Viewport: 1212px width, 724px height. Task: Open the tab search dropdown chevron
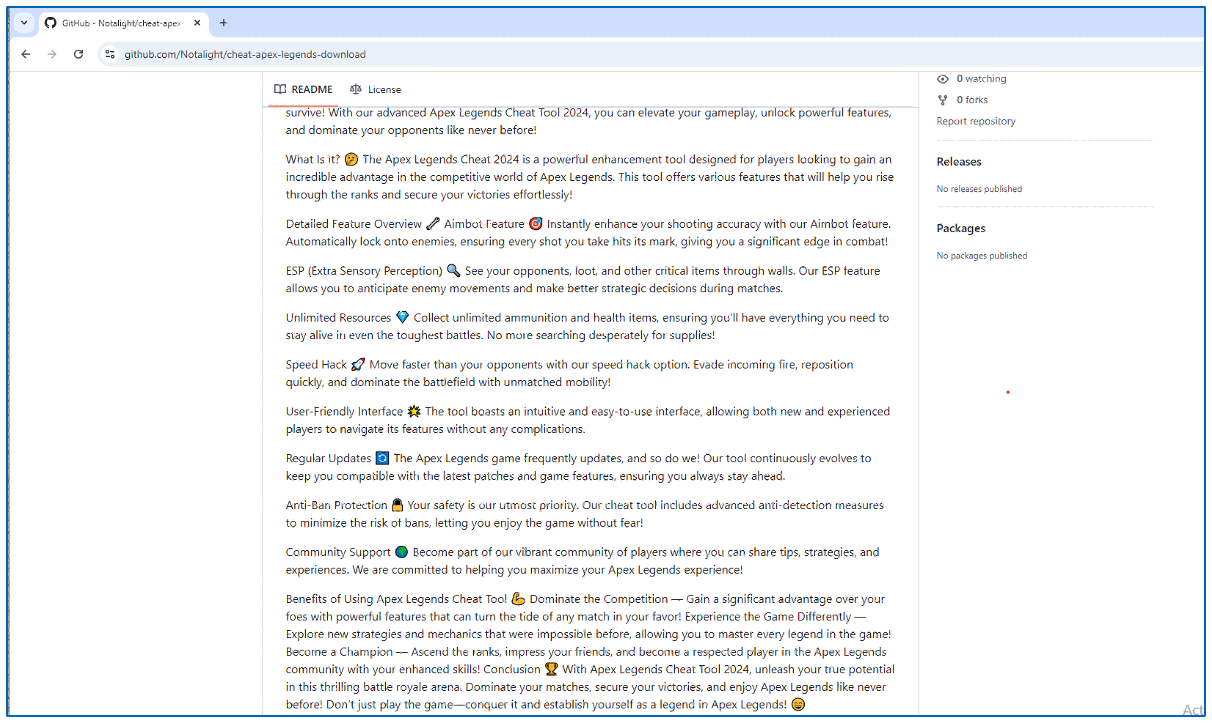pyautogui.click(x=25, y=23)
